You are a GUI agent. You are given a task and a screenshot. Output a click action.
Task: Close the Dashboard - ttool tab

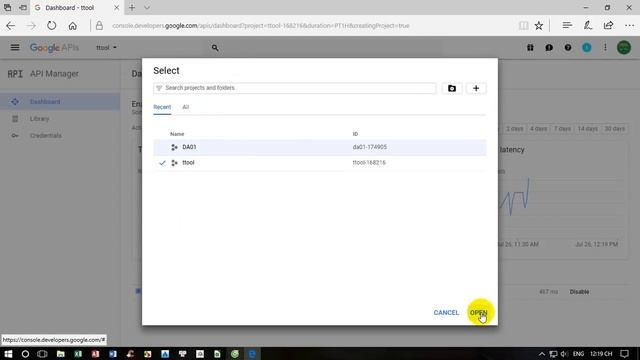tap(116, 7)
